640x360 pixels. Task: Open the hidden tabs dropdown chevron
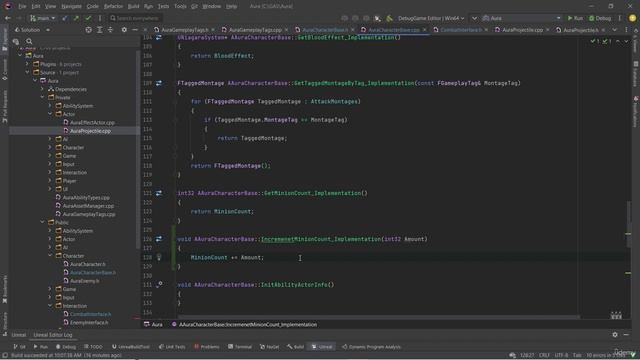coord(615,30)
